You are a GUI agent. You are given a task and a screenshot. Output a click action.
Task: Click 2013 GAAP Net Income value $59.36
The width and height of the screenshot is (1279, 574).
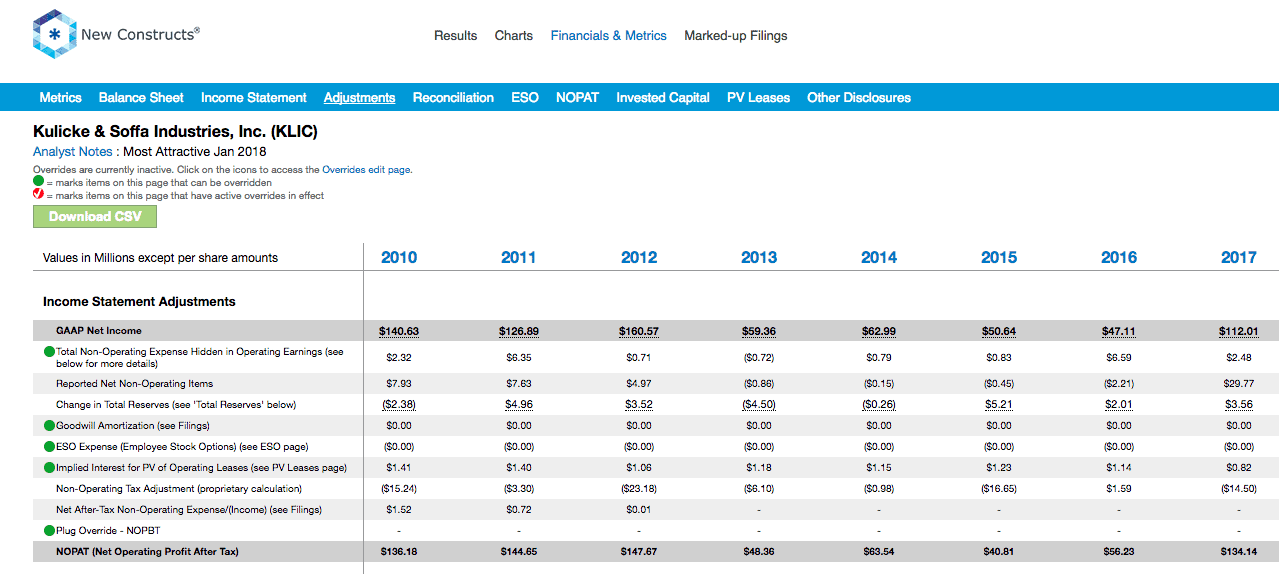[759, 331]
